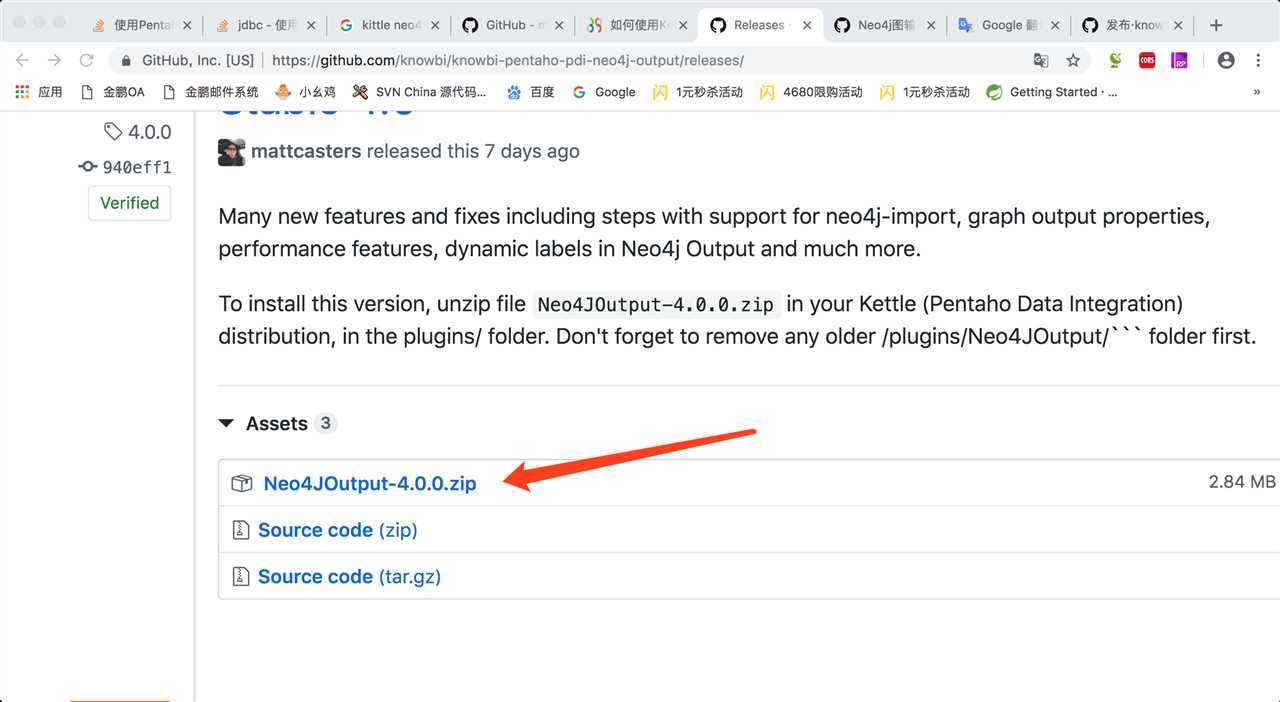Click mattcasters avatar image
The image size is (1280, 702).
231,152
